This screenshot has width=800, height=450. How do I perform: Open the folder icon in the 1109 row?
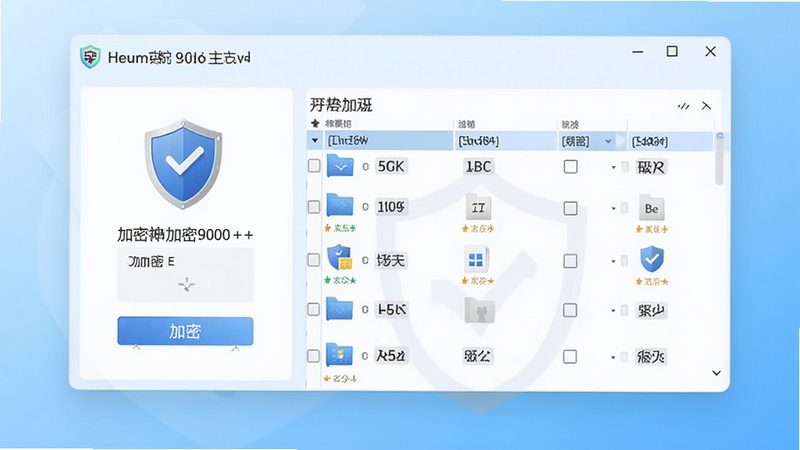click(x=340, y=205)
